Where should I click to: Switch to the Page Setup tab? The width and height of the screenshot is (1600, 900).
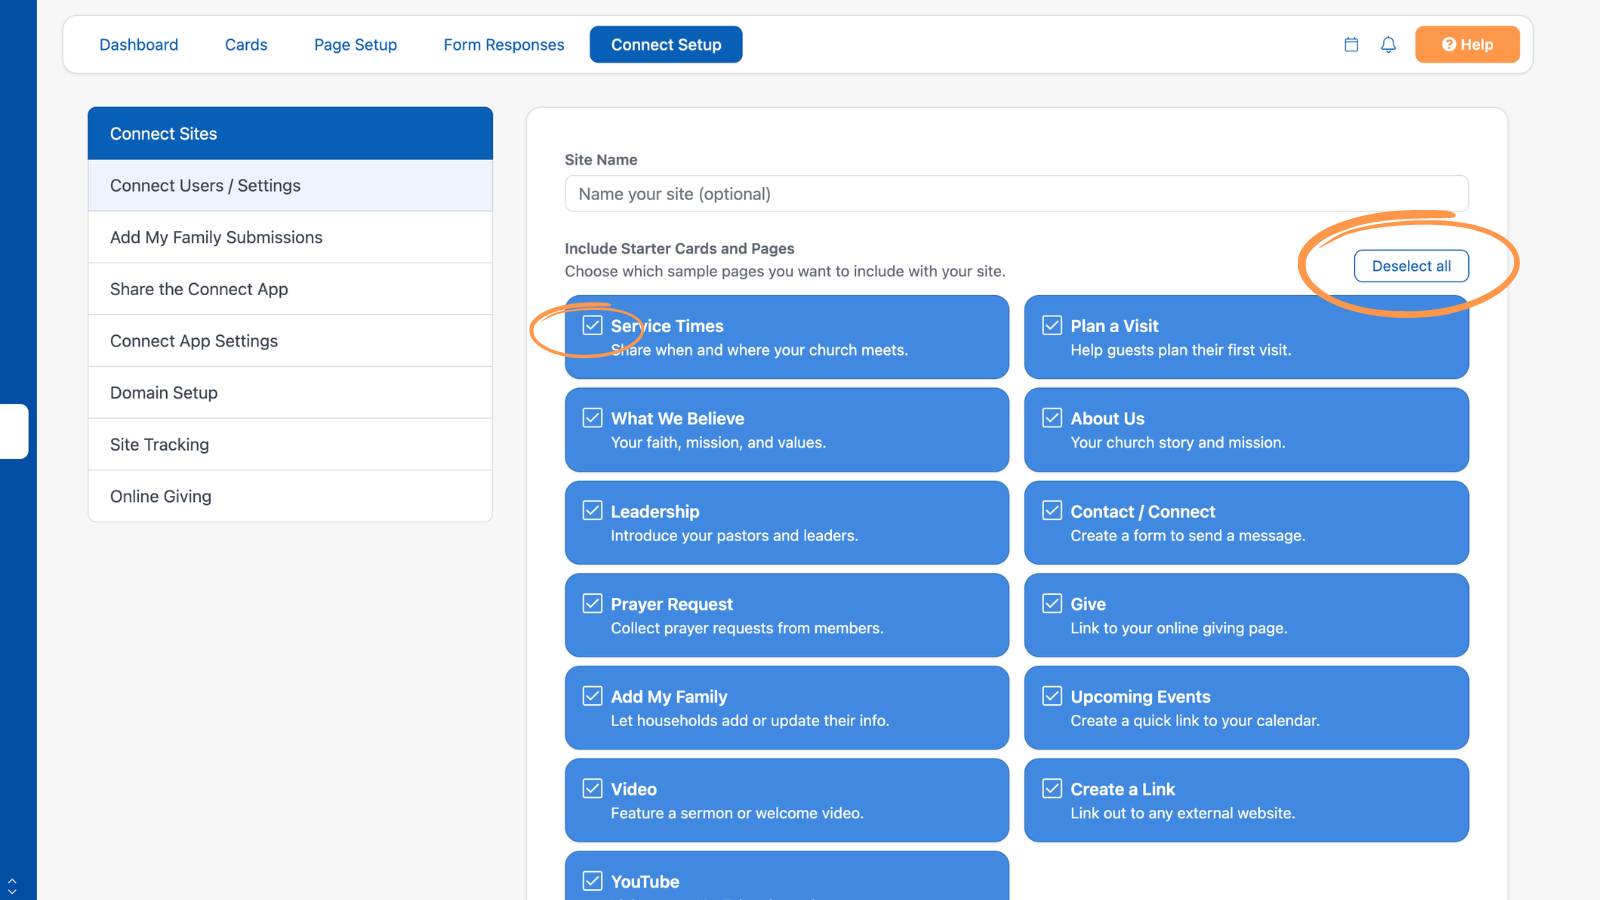point(355,45)
